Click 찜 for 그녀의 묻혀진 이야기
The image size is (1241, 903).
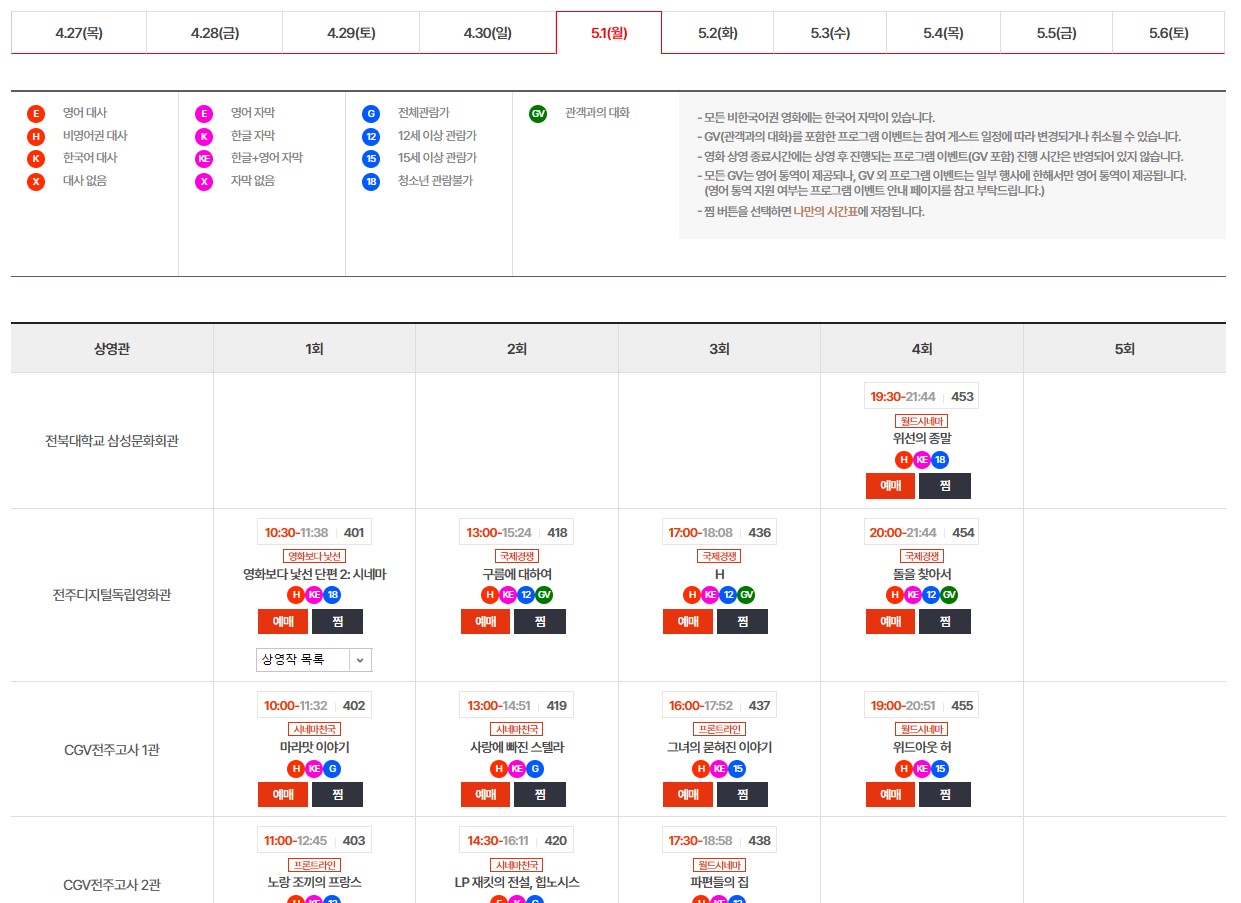742,794
